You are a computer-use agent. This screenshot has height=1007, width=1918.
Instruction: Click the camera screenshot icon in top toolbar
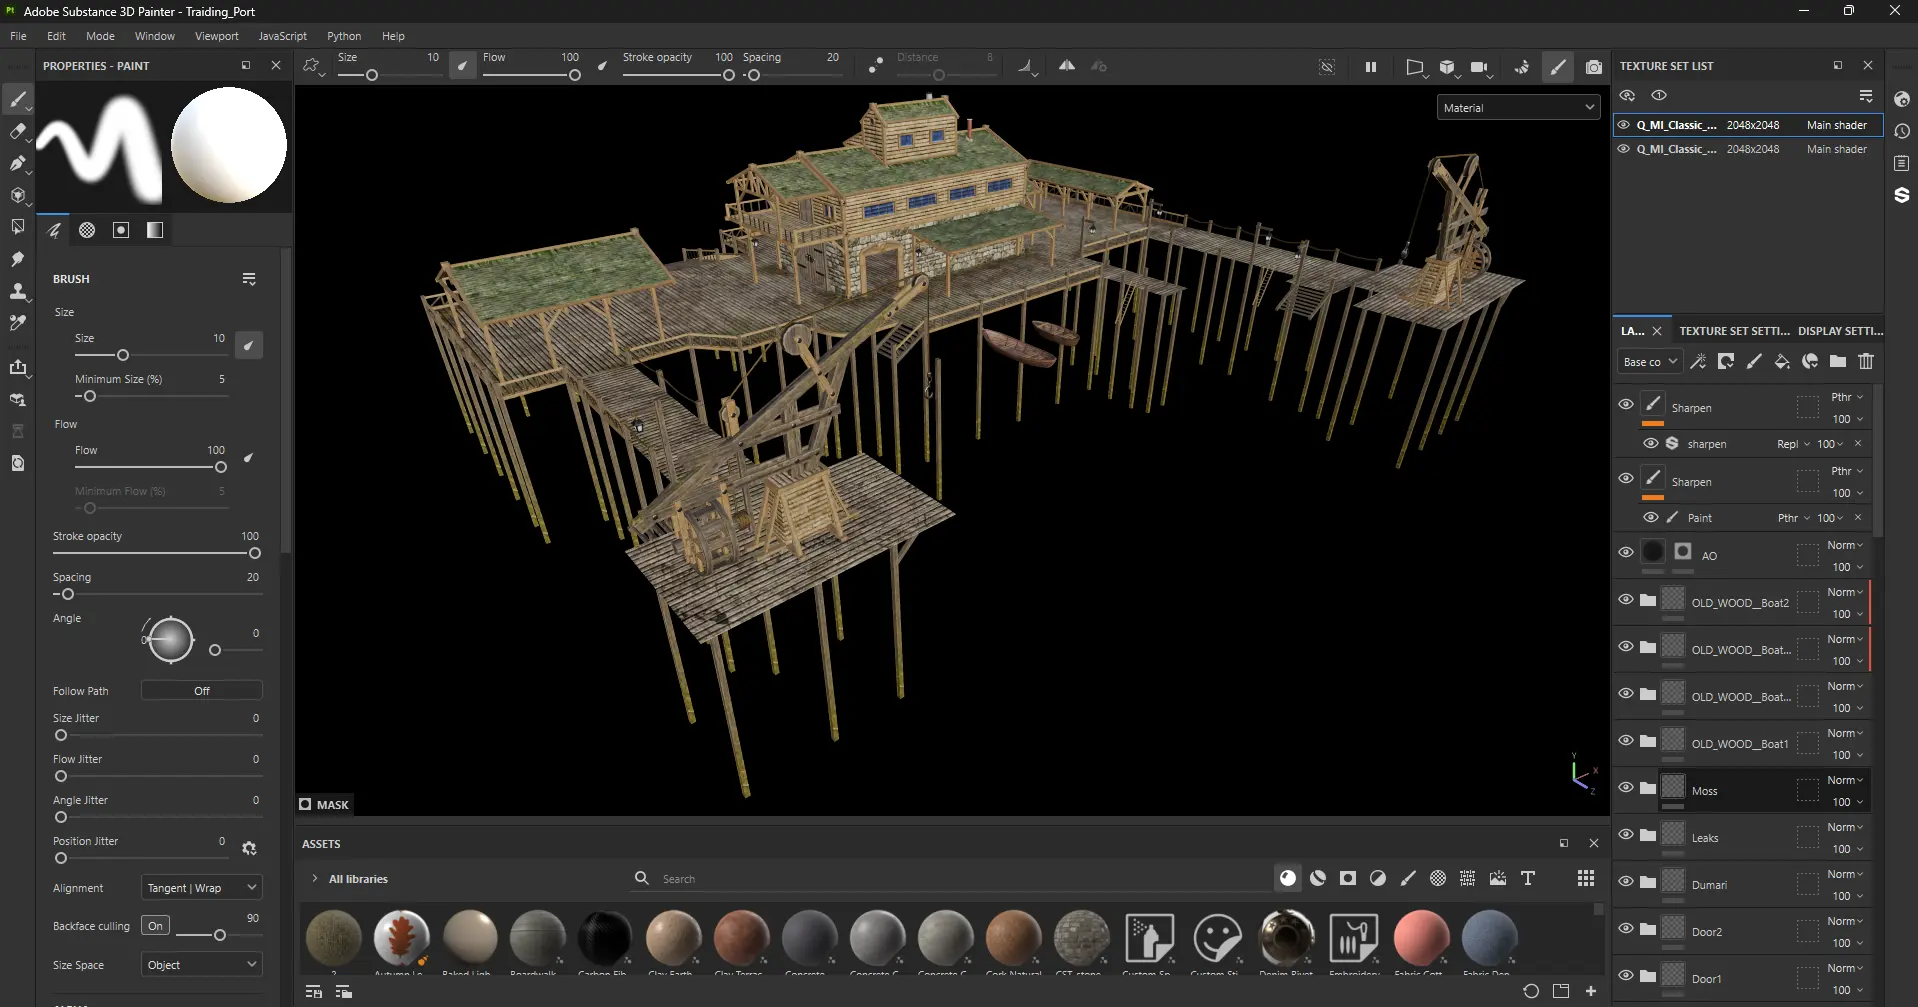pyautogui.click(x=1595, y=67)
